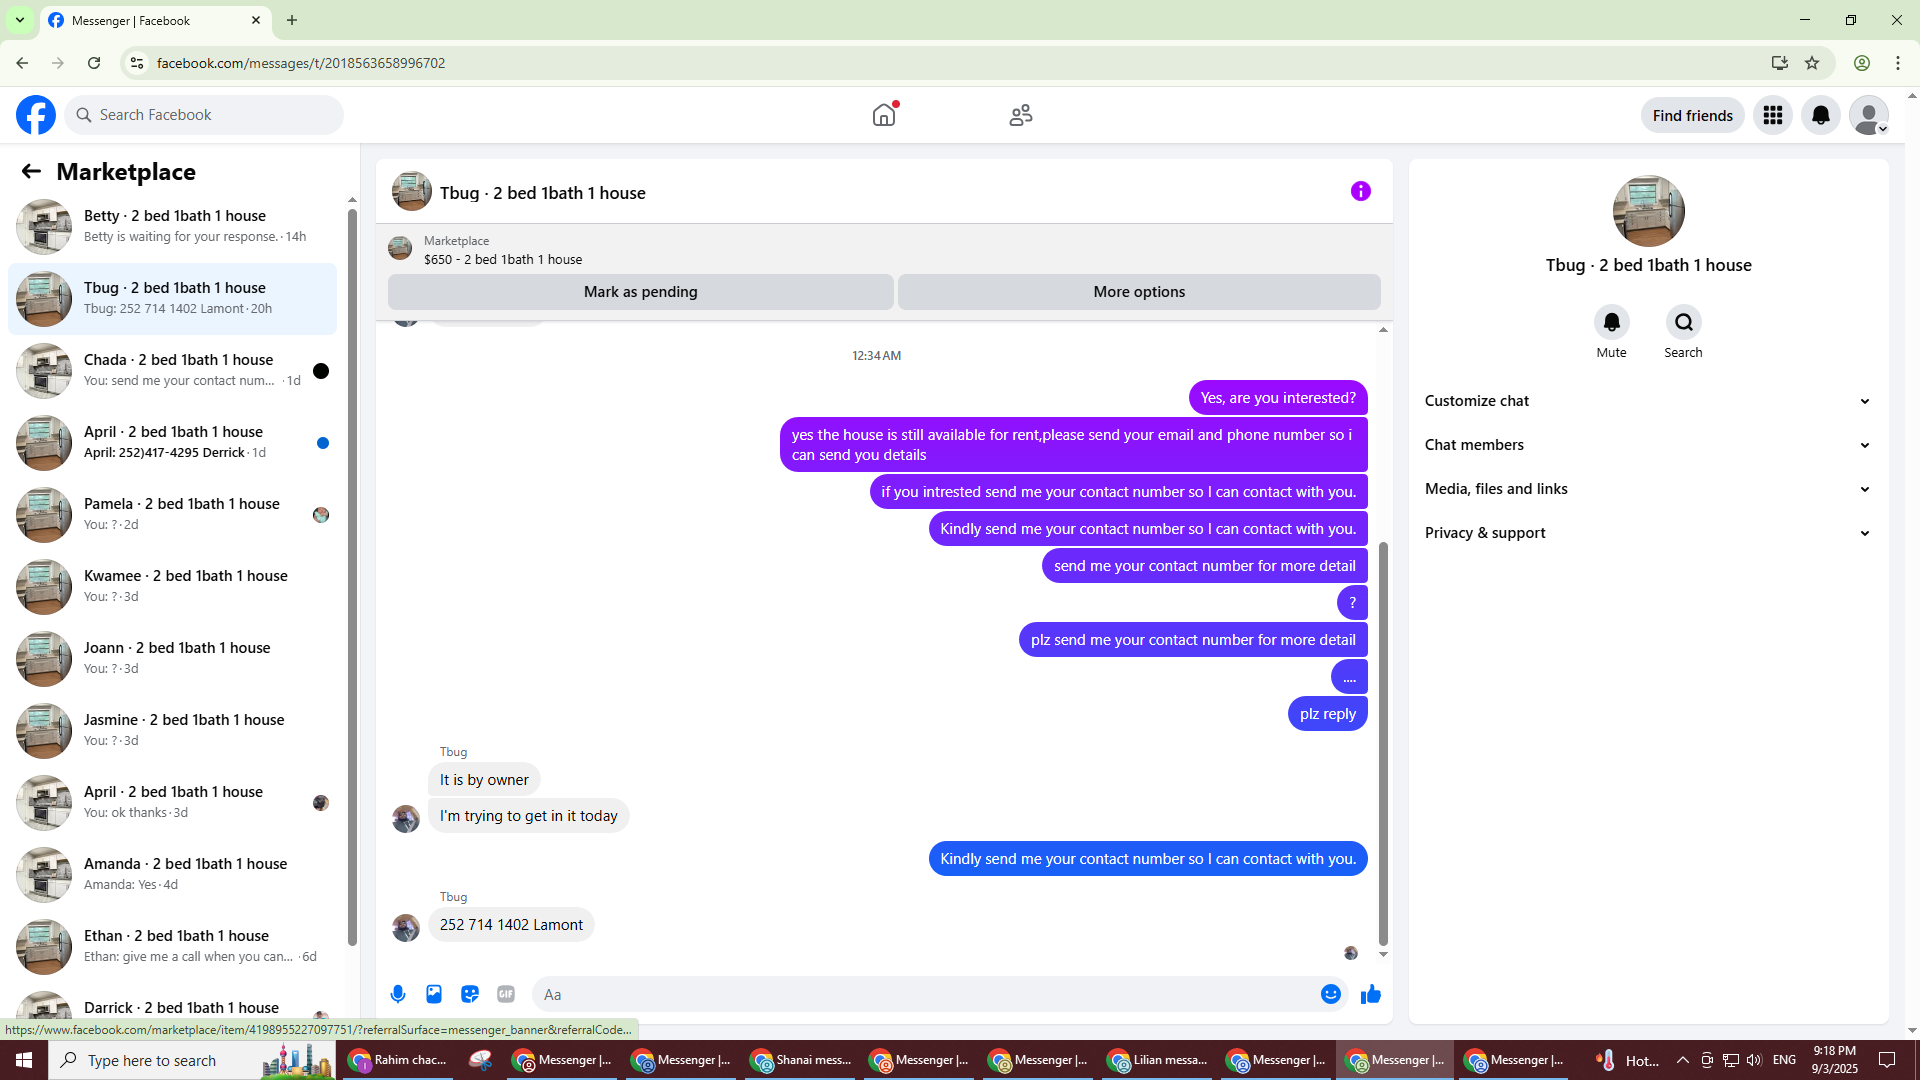Open Chada's 2 bed 1bath conversation
1920x1080 pixels.
coord(173,371)
